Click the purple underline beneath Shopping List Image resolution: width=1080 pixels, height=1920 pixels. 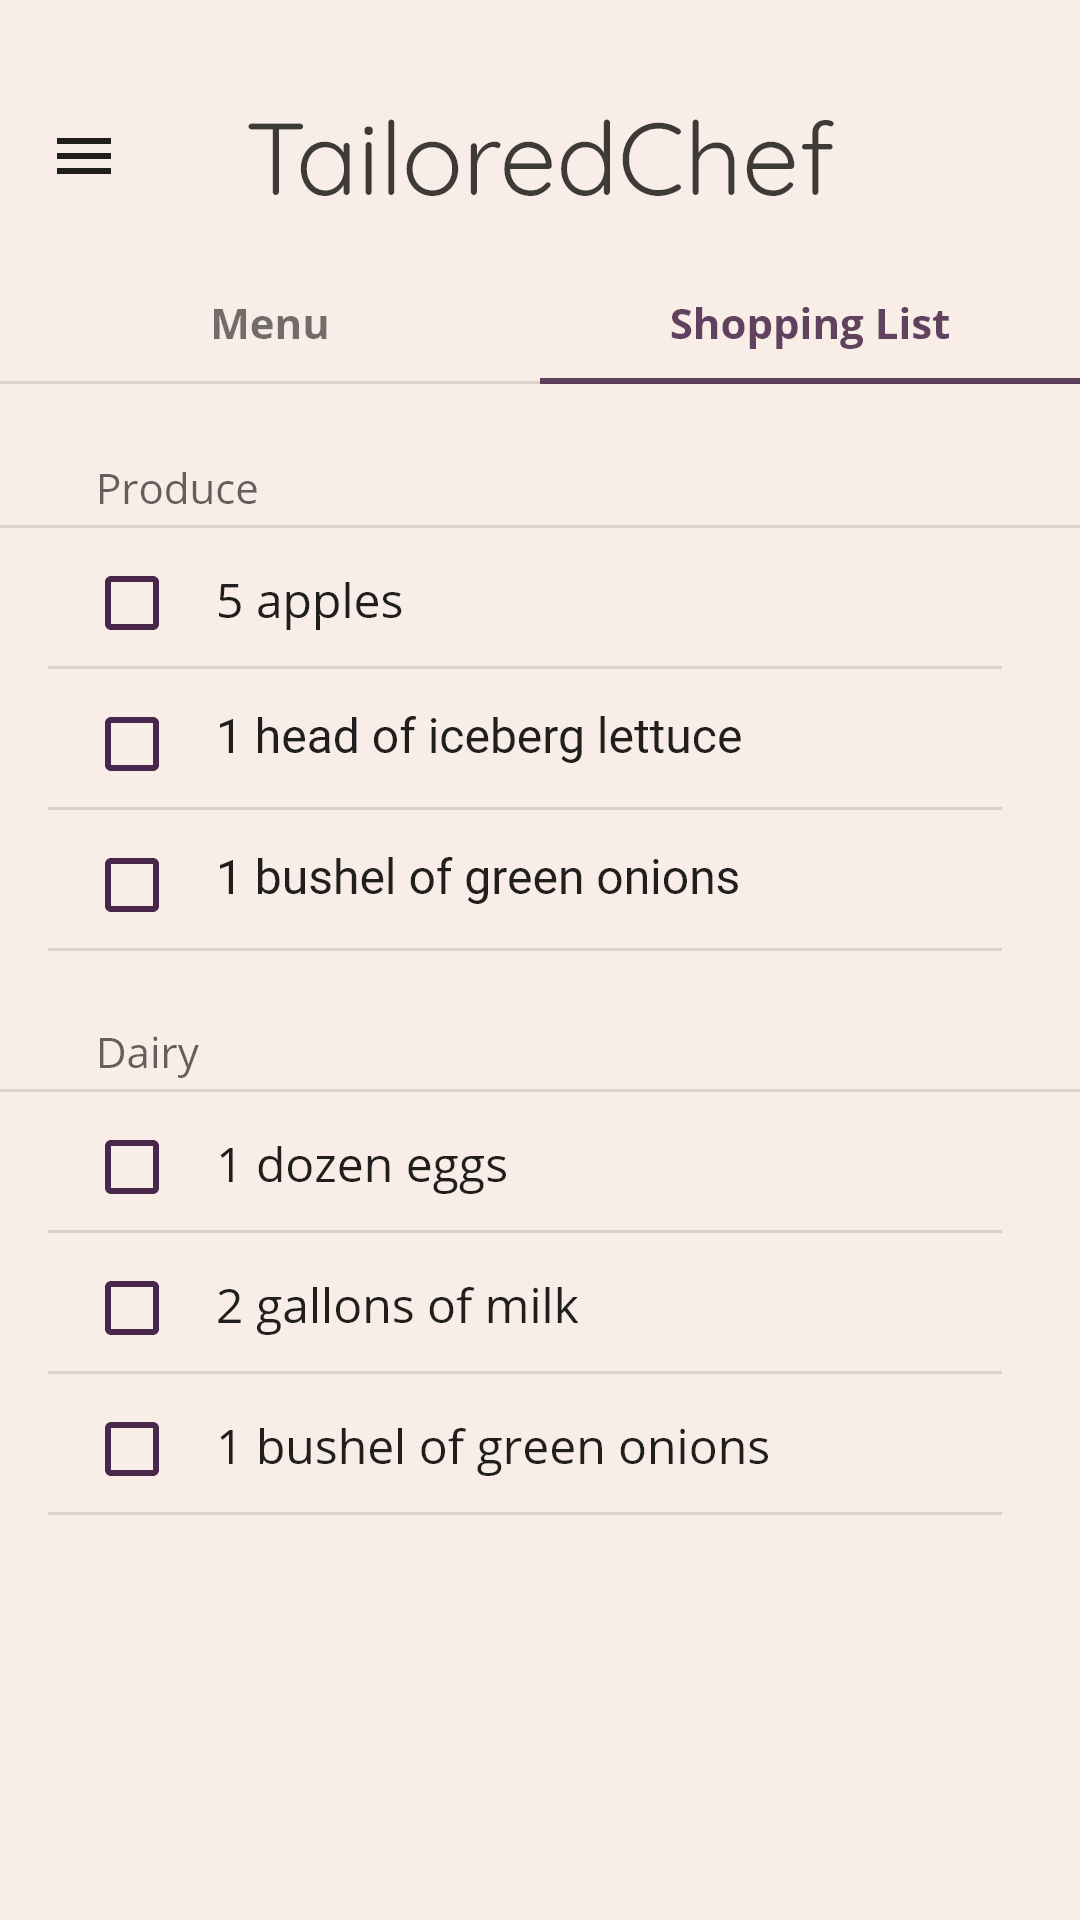tap(809, 381)
